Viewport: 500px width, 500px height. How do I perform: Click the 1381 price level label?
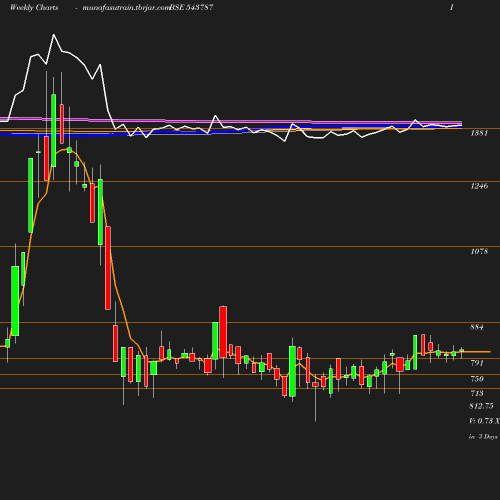coord(479,133)
